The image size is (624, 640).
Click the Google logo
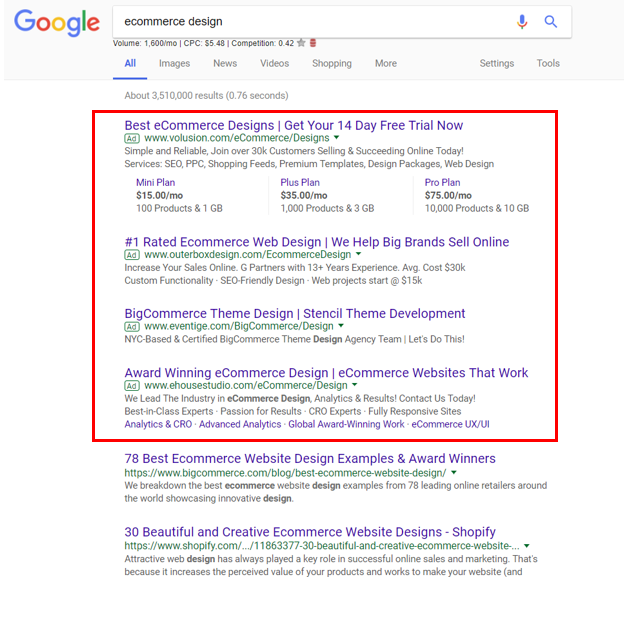pyautogui.click(x=57, y=22)
